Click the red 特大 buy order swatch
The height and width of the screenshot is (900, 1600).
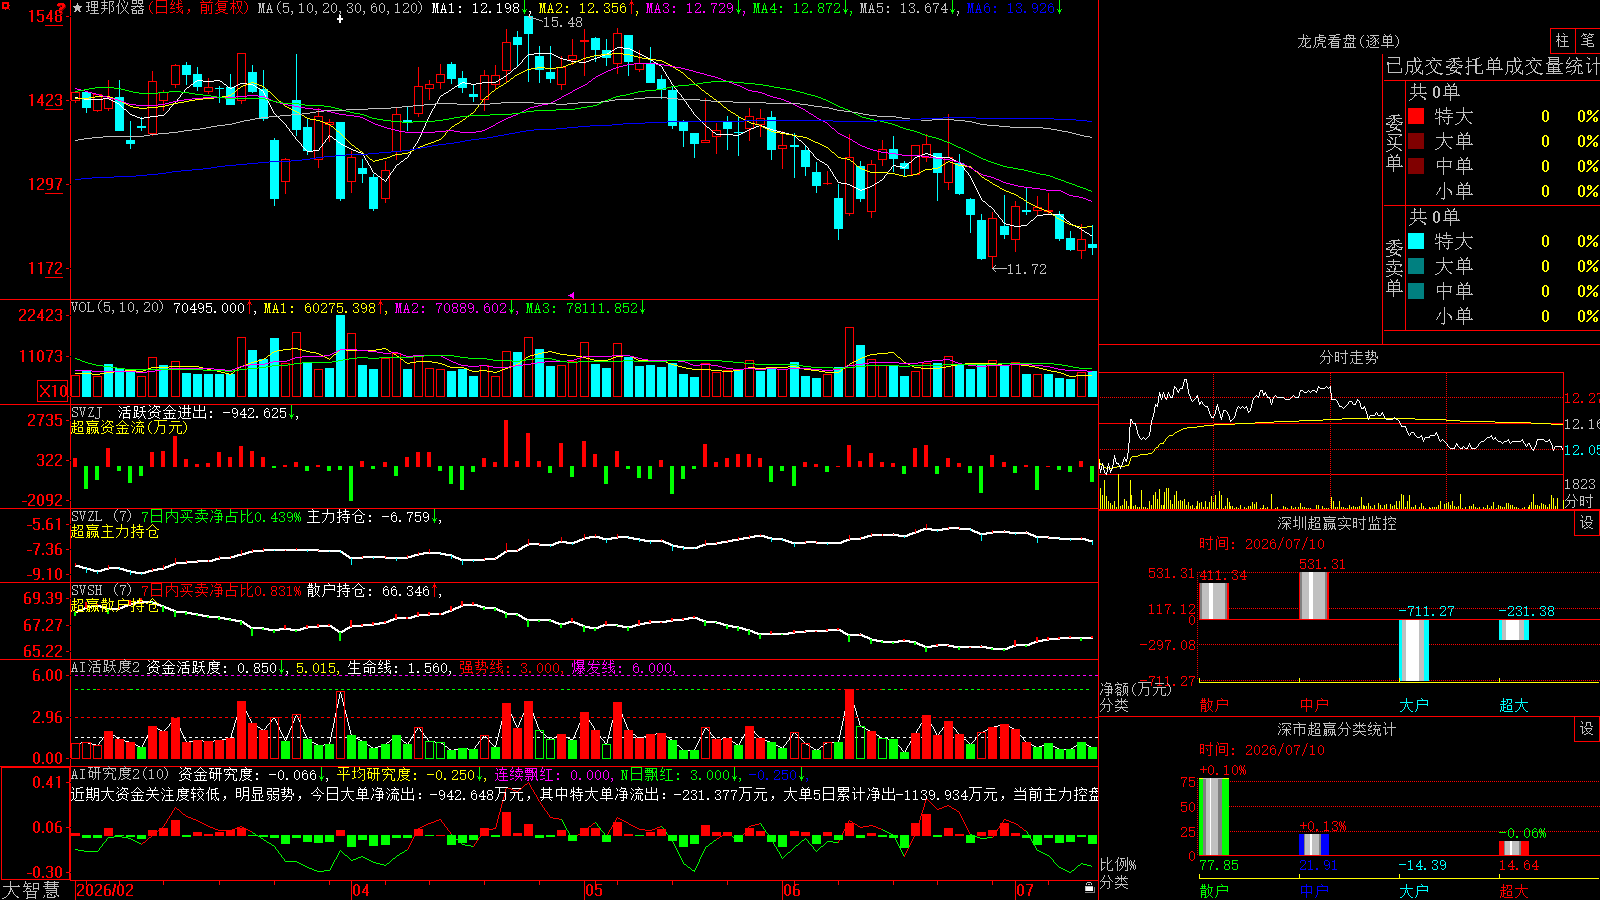(1416, 116)
